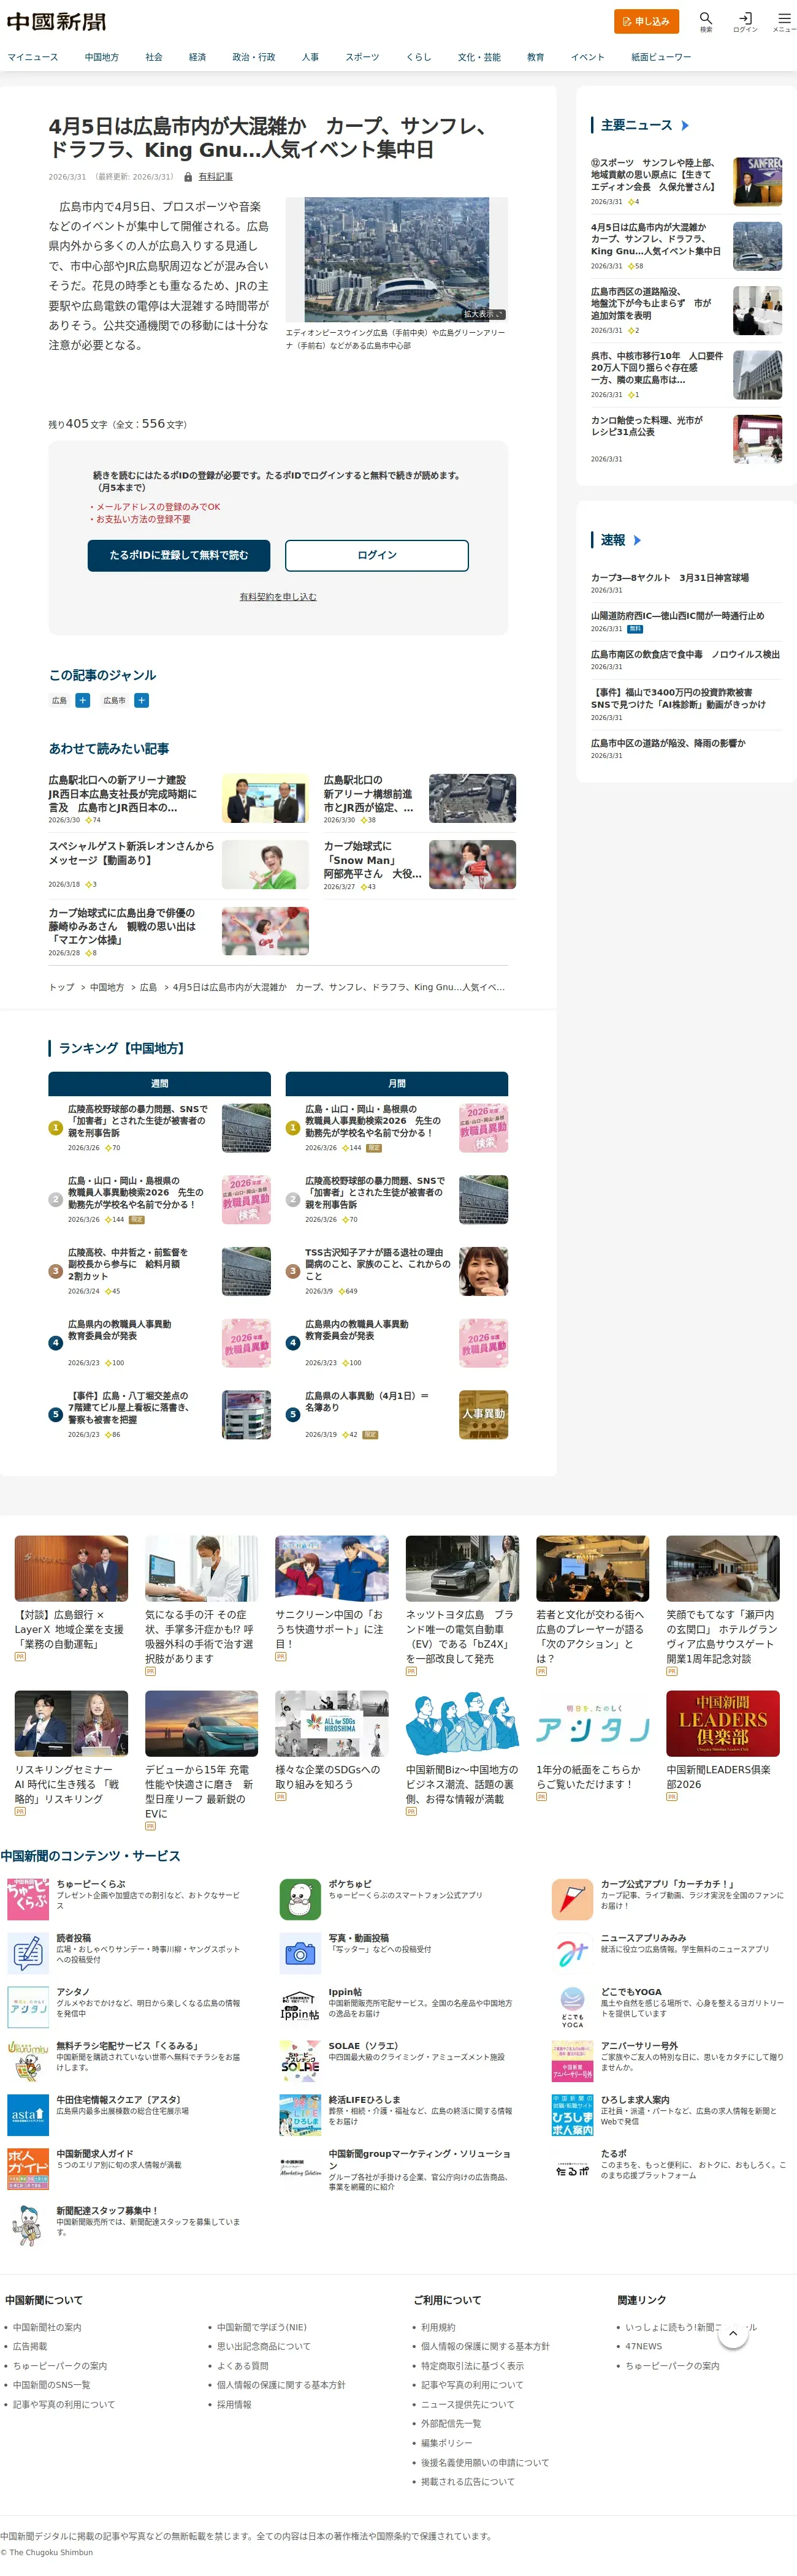
Task: Click the 有料契約を申し込む link
Action: pos(278,597)
